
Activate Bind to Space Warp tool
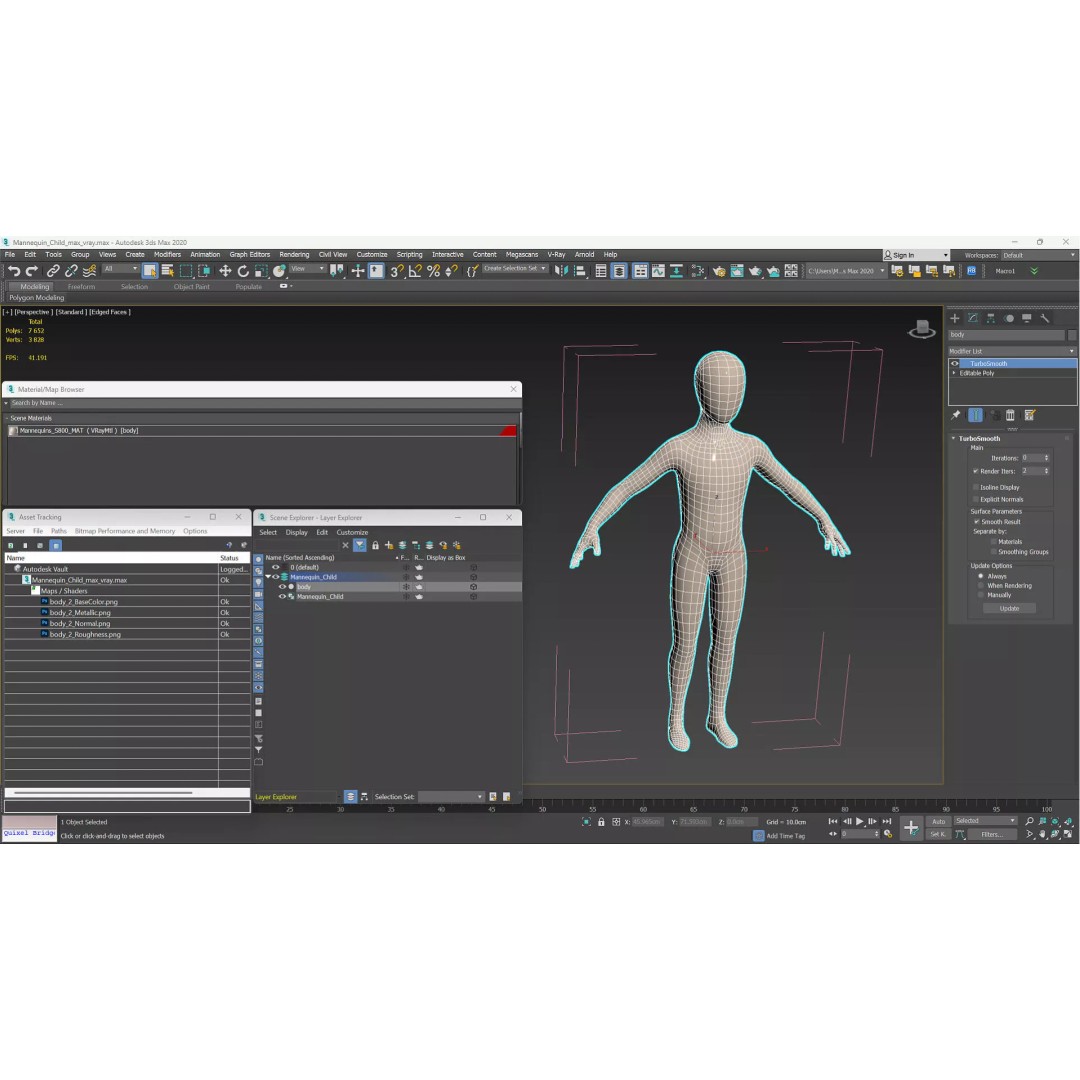[x=89, y=271]
